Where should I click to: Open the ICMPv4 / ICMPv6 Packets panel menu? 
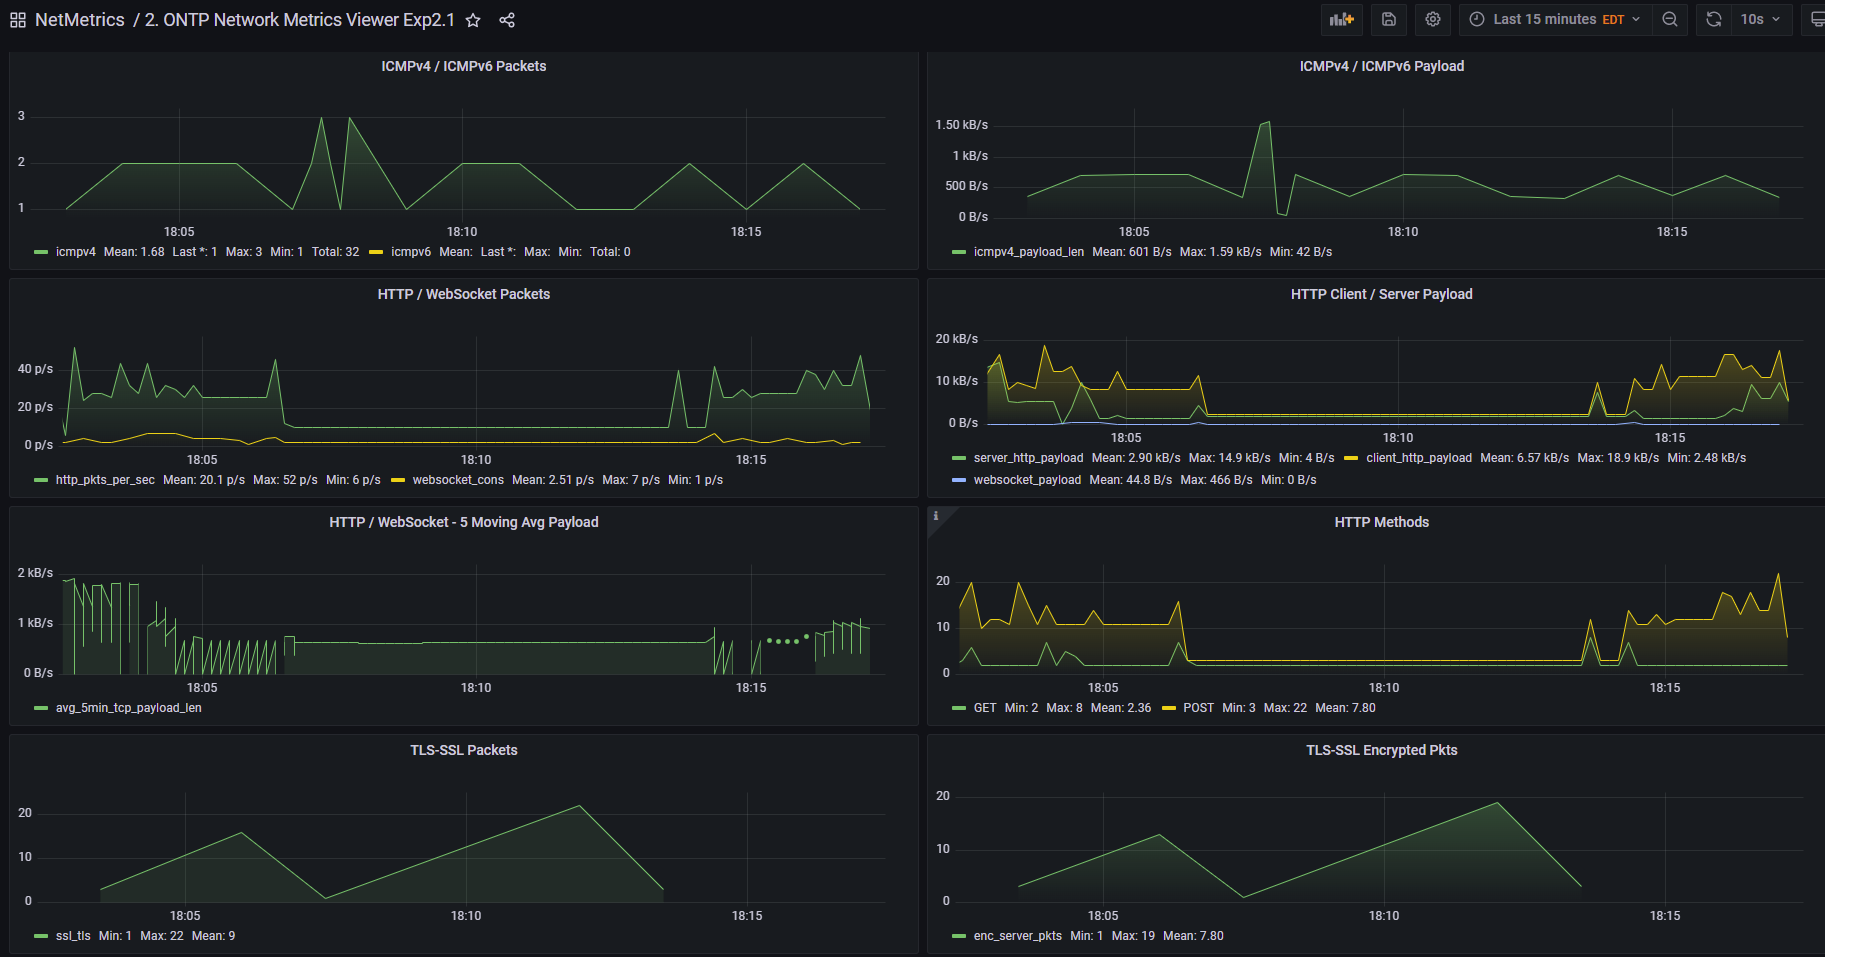tap(463, 66)
